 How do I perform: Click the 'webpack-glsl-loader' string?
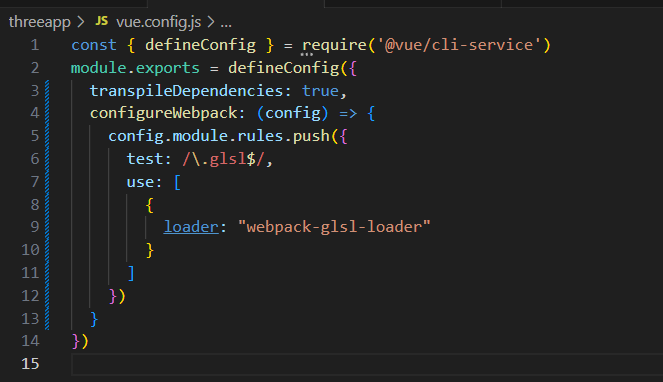coord(334,227)
